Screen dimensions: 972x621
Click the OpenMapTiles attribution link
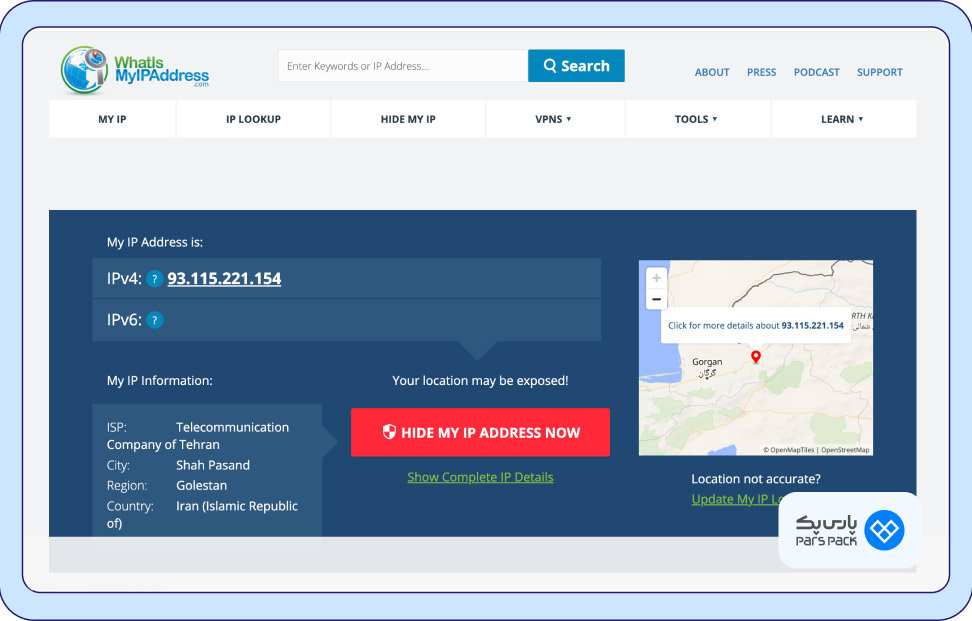tap(789, 450)
